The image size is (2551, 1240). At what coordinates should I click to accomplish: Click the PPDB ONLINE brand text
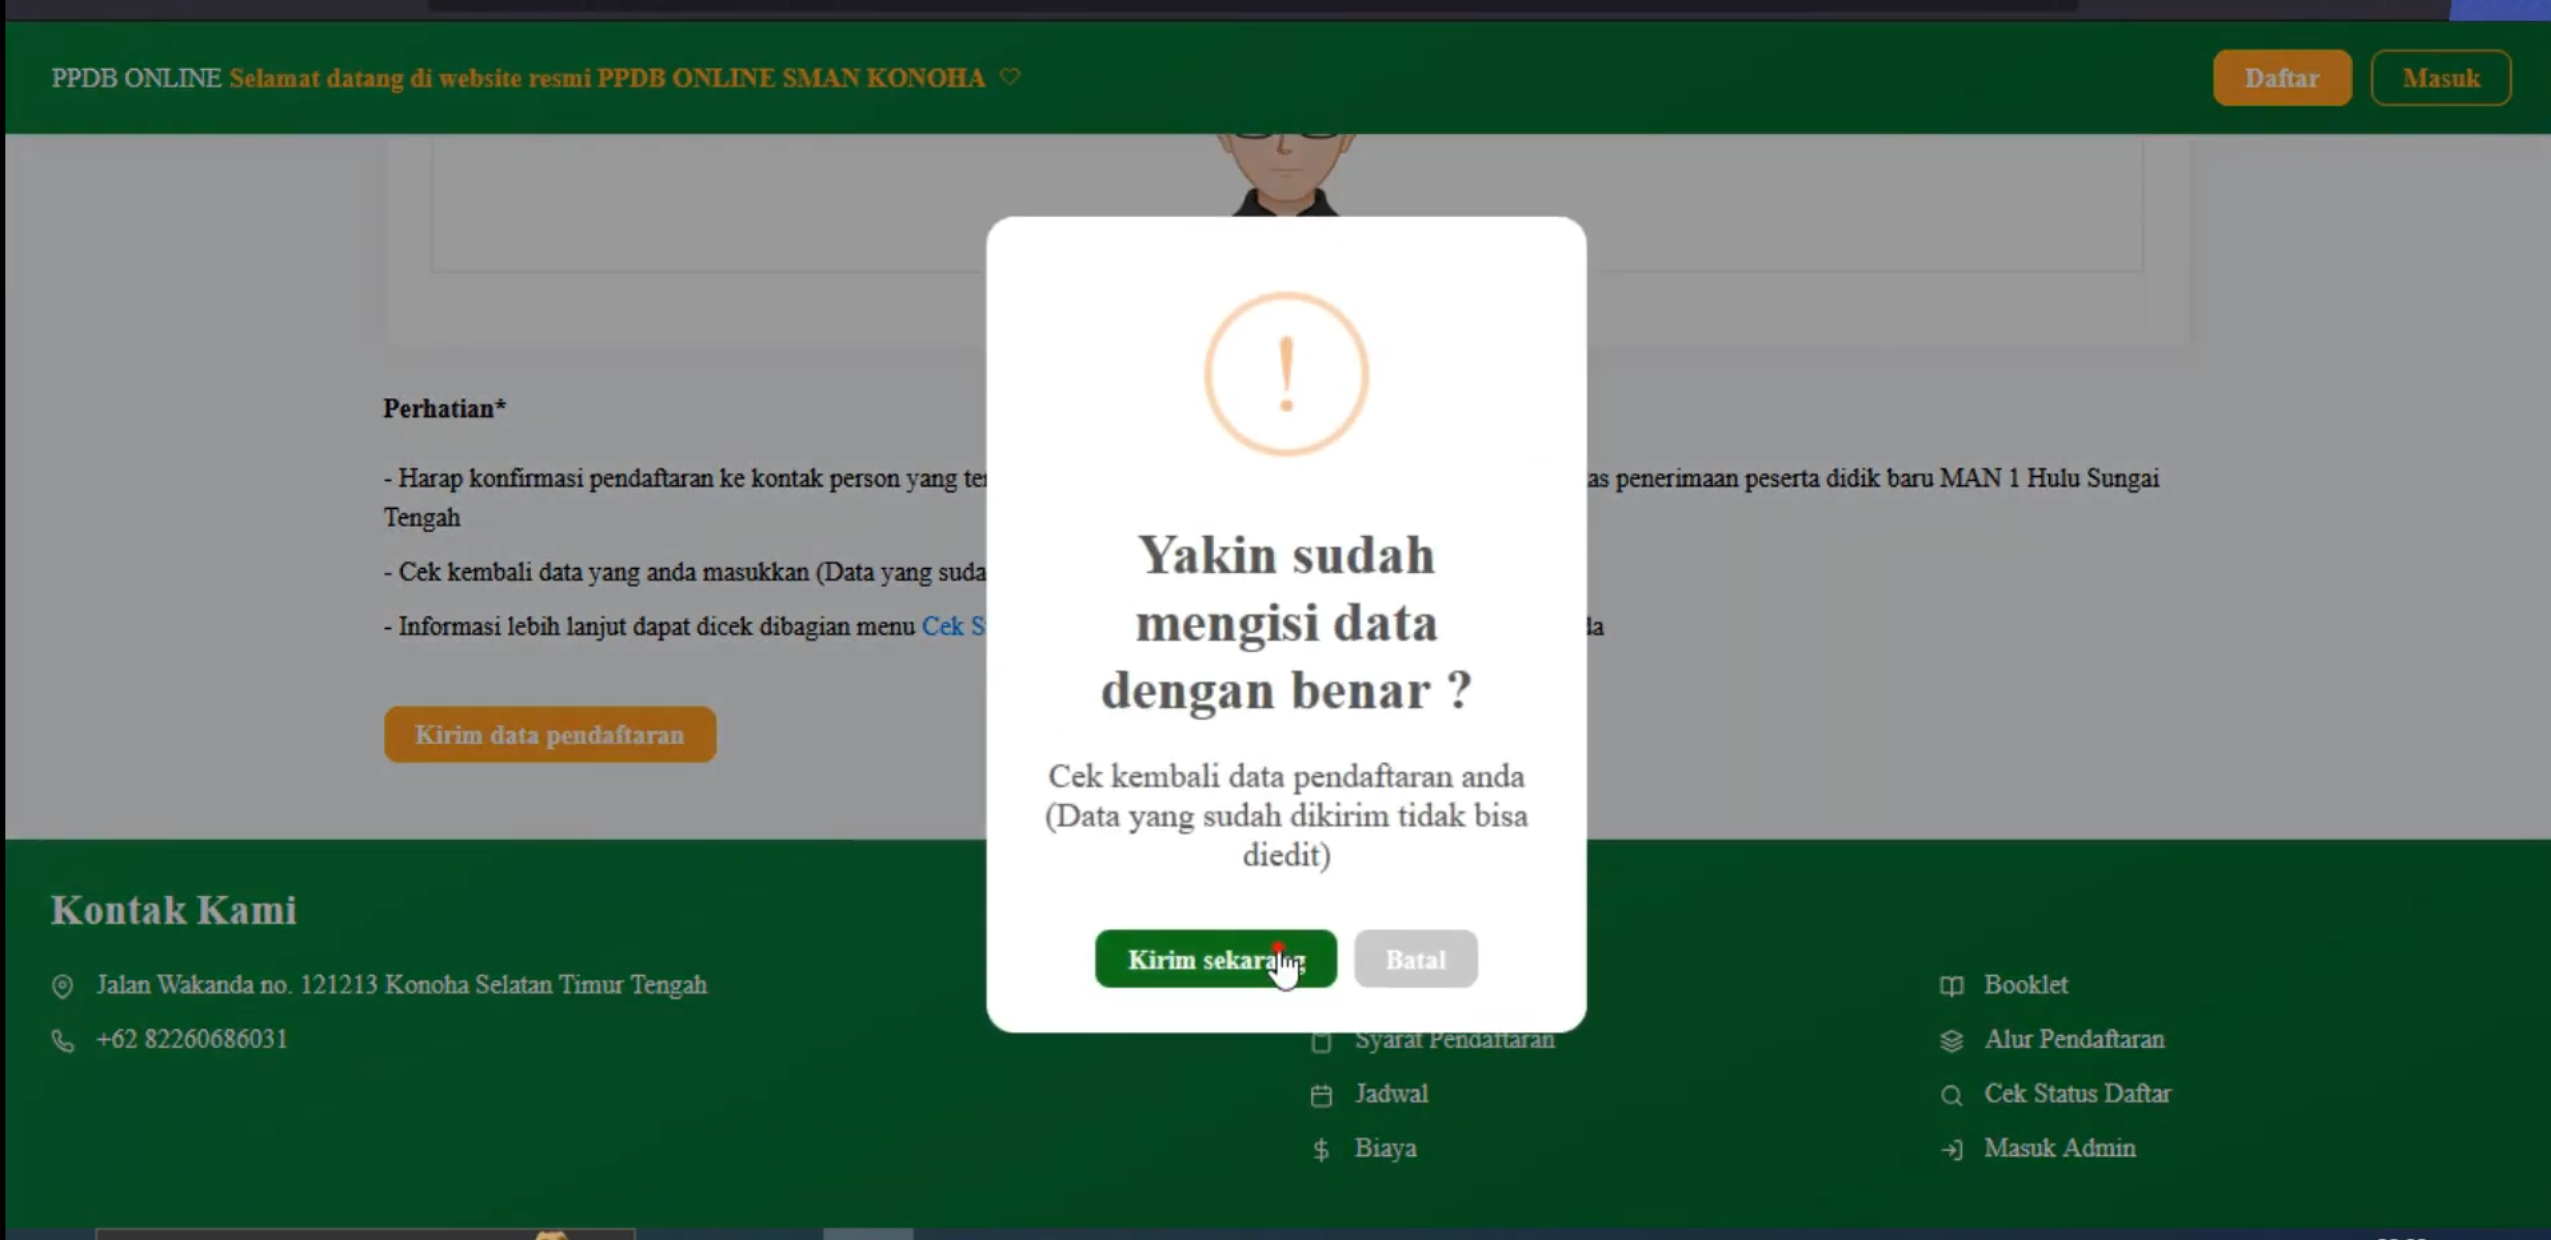136,78
